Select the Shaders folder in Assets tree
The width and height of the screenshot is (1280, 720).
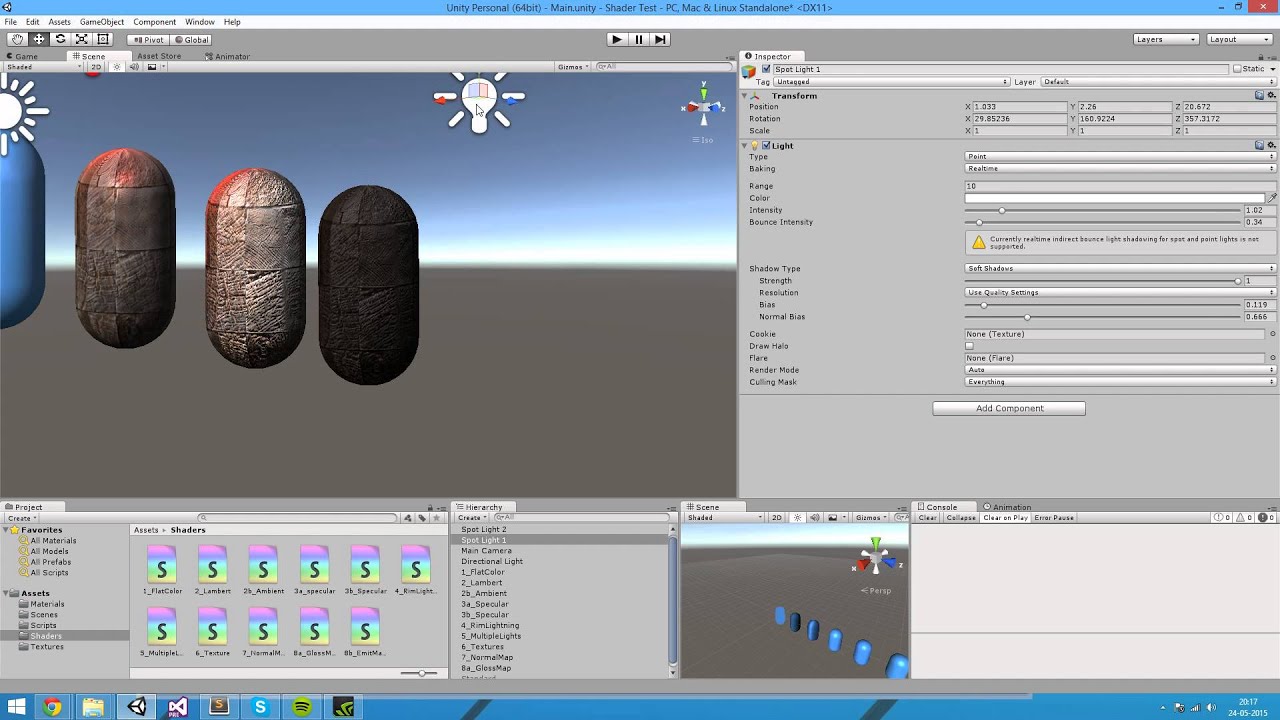coord(46,636)
